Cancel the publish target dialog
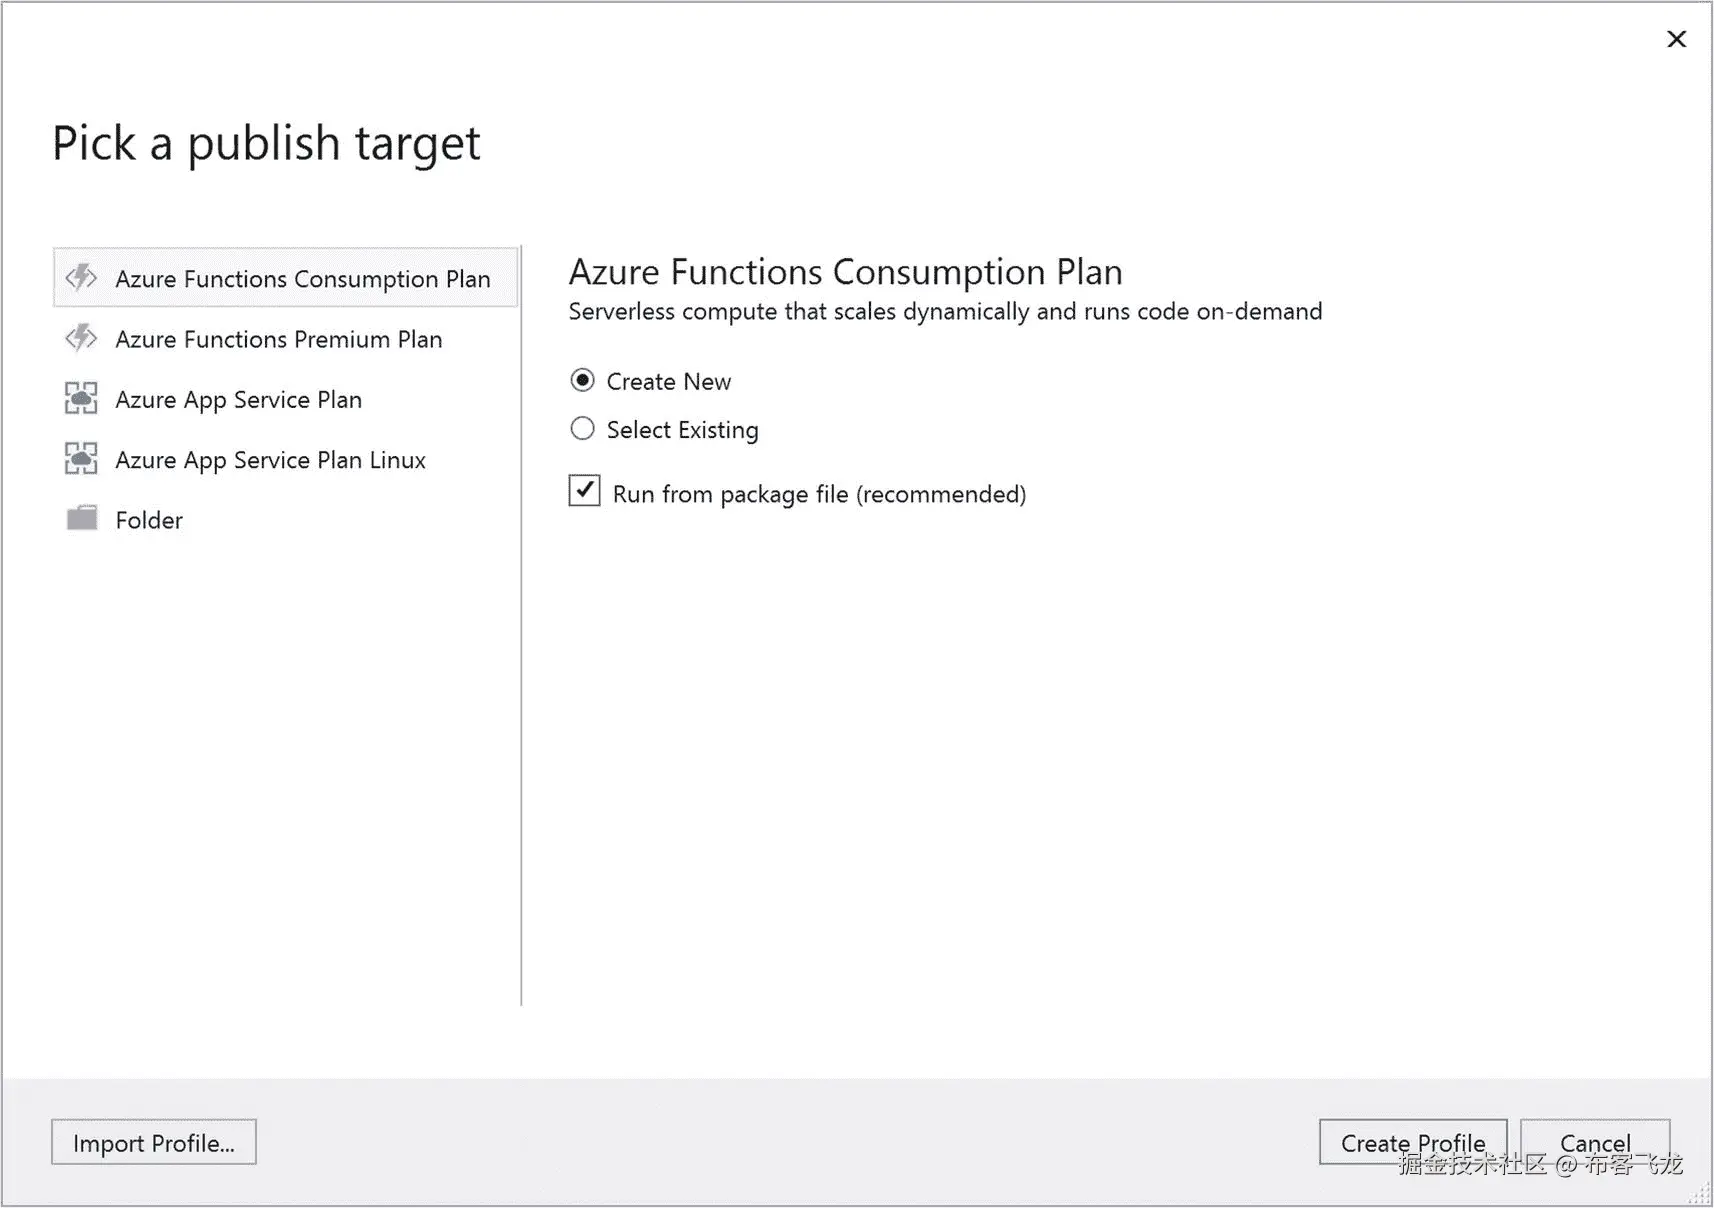The height and width of the screenshot is (1208, 1714). click(x=1594, y=1142)
